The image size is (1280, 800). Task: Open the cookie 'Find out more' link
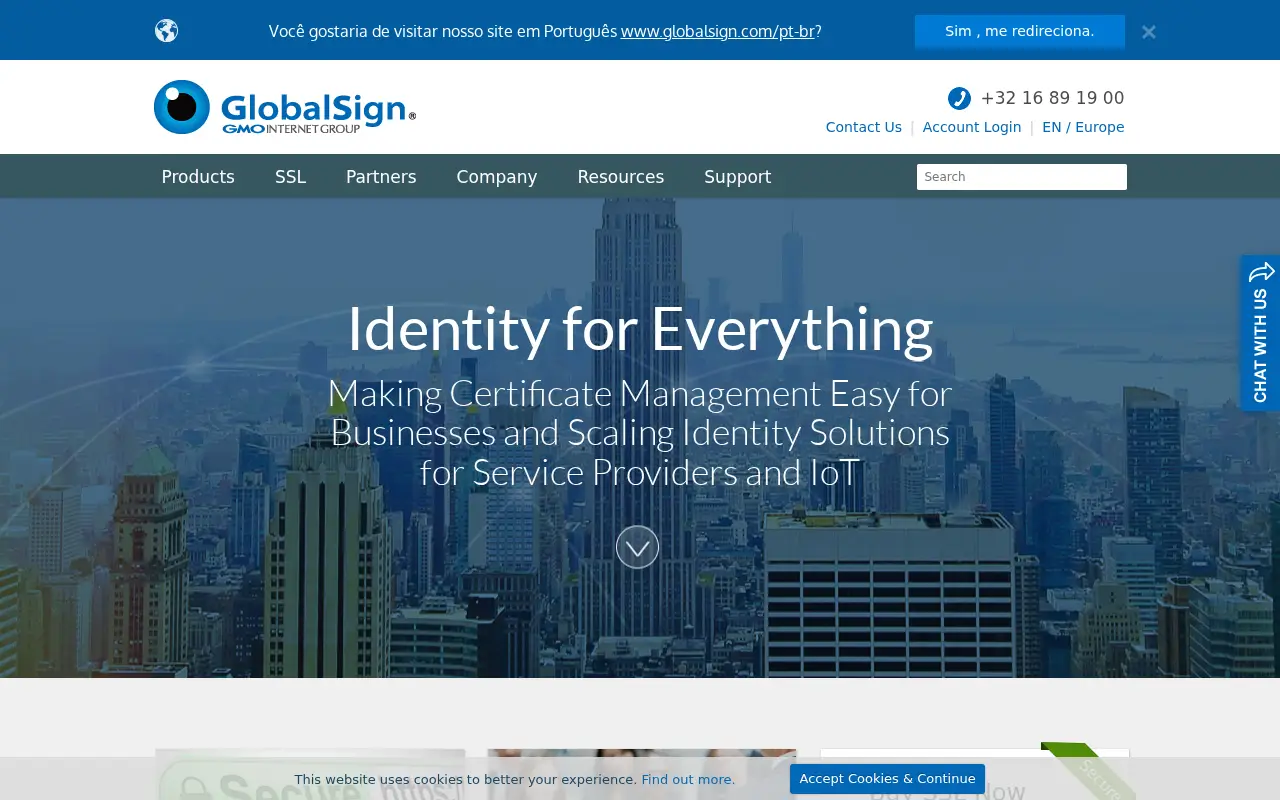pyautogui.click(x=688, y=780)
